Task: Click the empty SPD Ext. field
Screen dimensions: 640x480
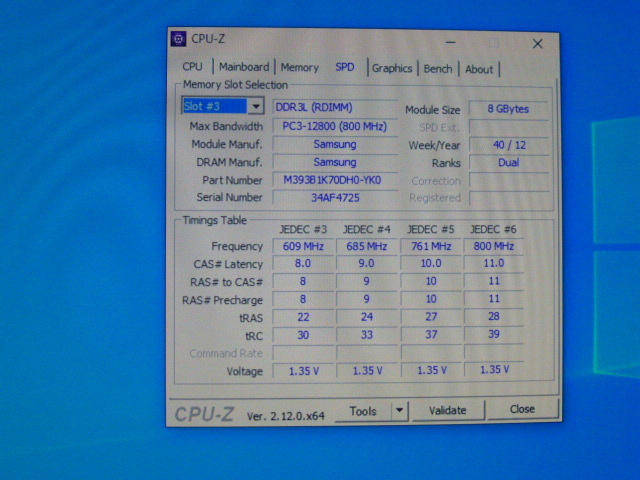Action: pos(509,127)
